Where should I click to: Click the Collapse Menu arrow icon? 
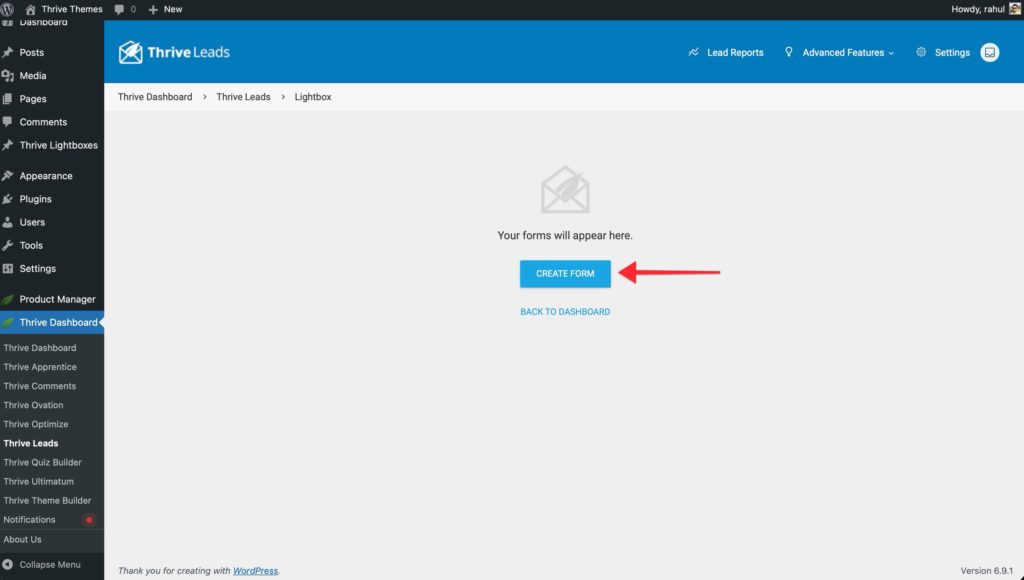point(9,564)
